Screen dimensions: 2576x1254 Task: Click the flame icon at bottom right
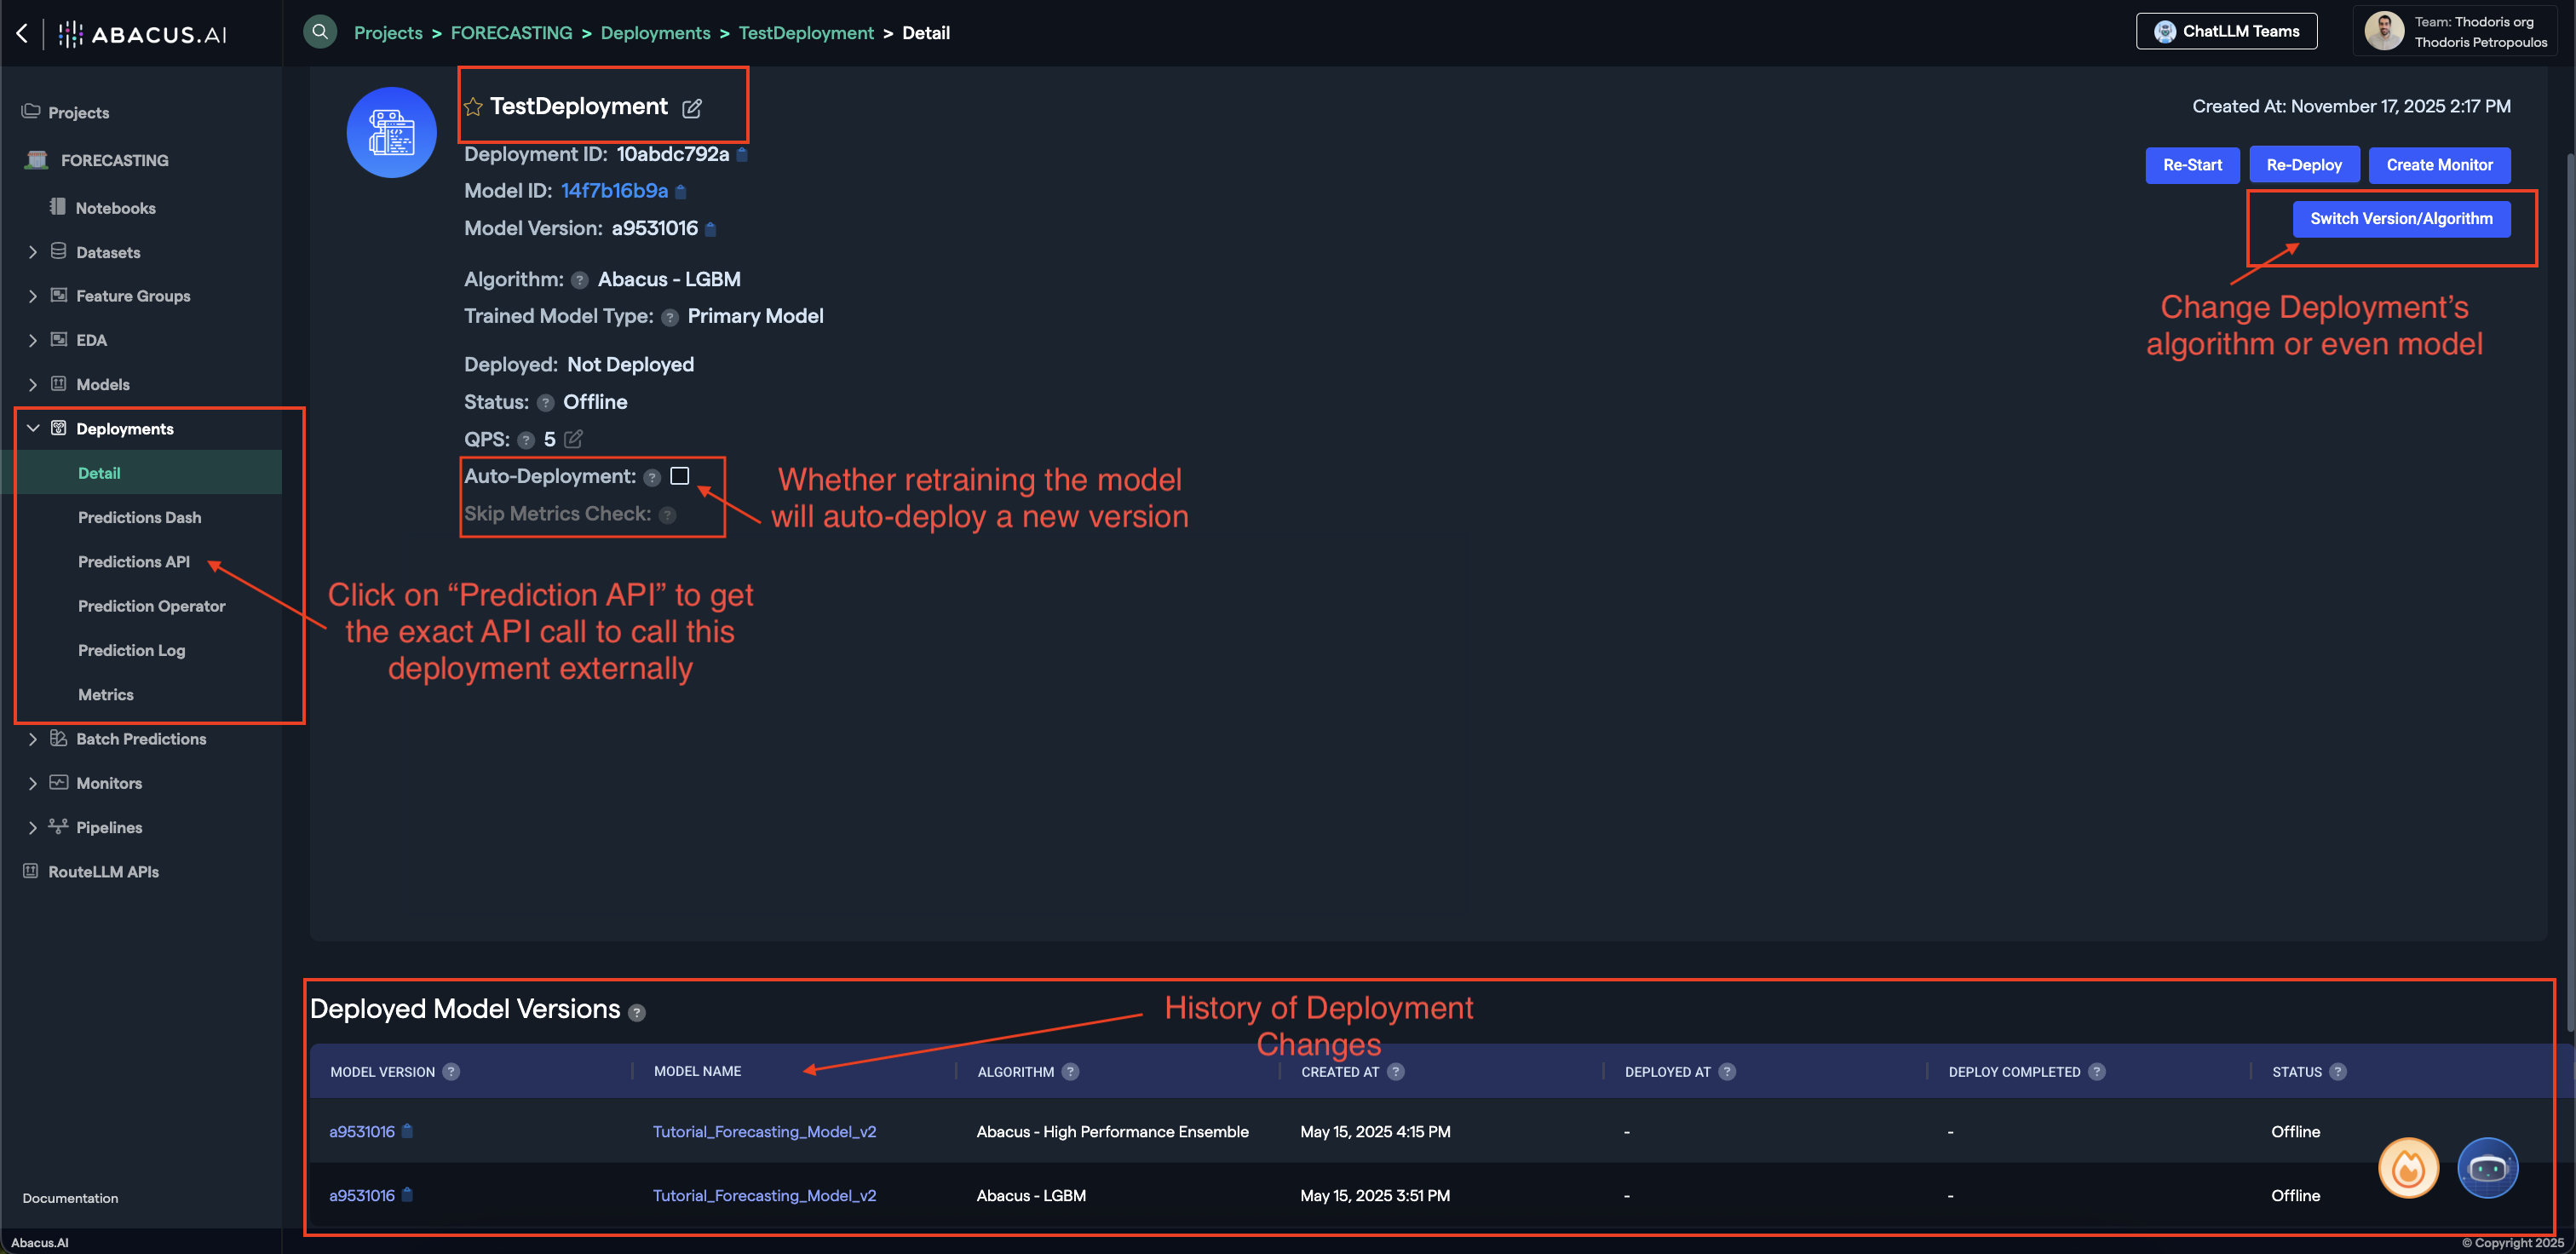[x=2408, y=1167]
